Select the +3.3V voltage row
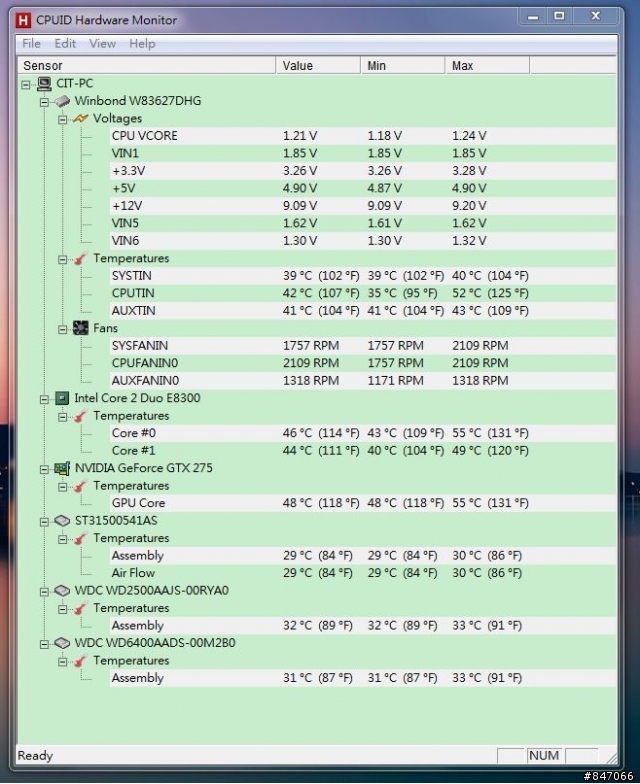Image resolution: width=640 pixels, height=784 pixels. [363, 171]
